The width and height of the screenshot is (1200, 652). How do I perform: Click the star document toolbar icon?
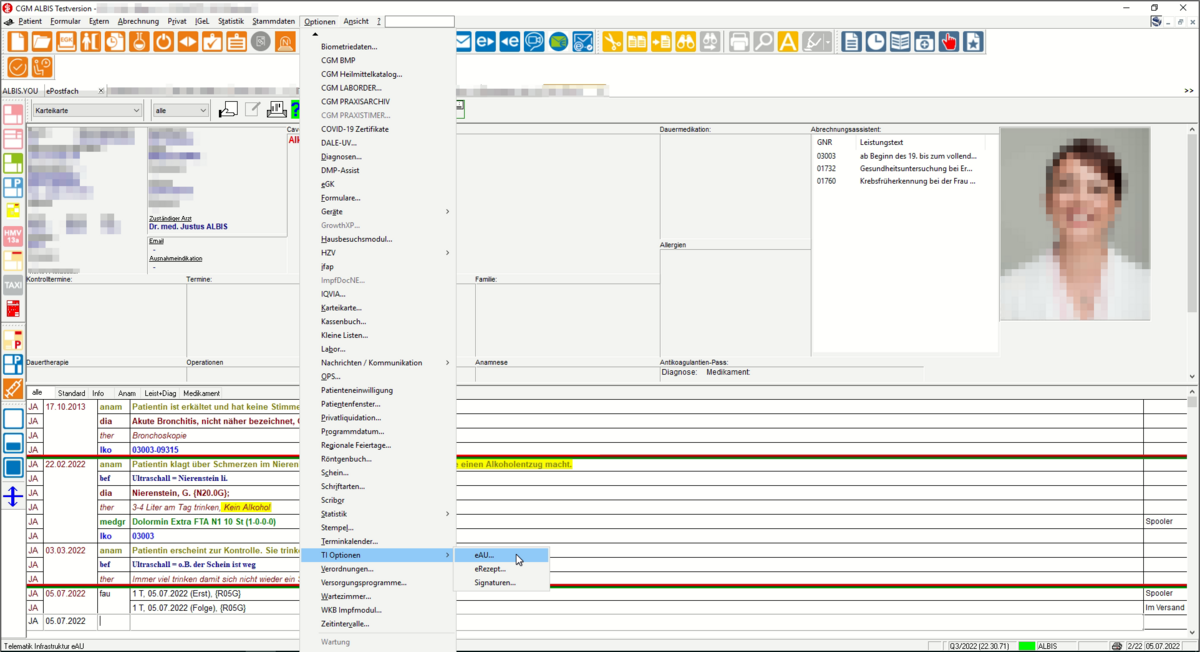tap(973, 42)
